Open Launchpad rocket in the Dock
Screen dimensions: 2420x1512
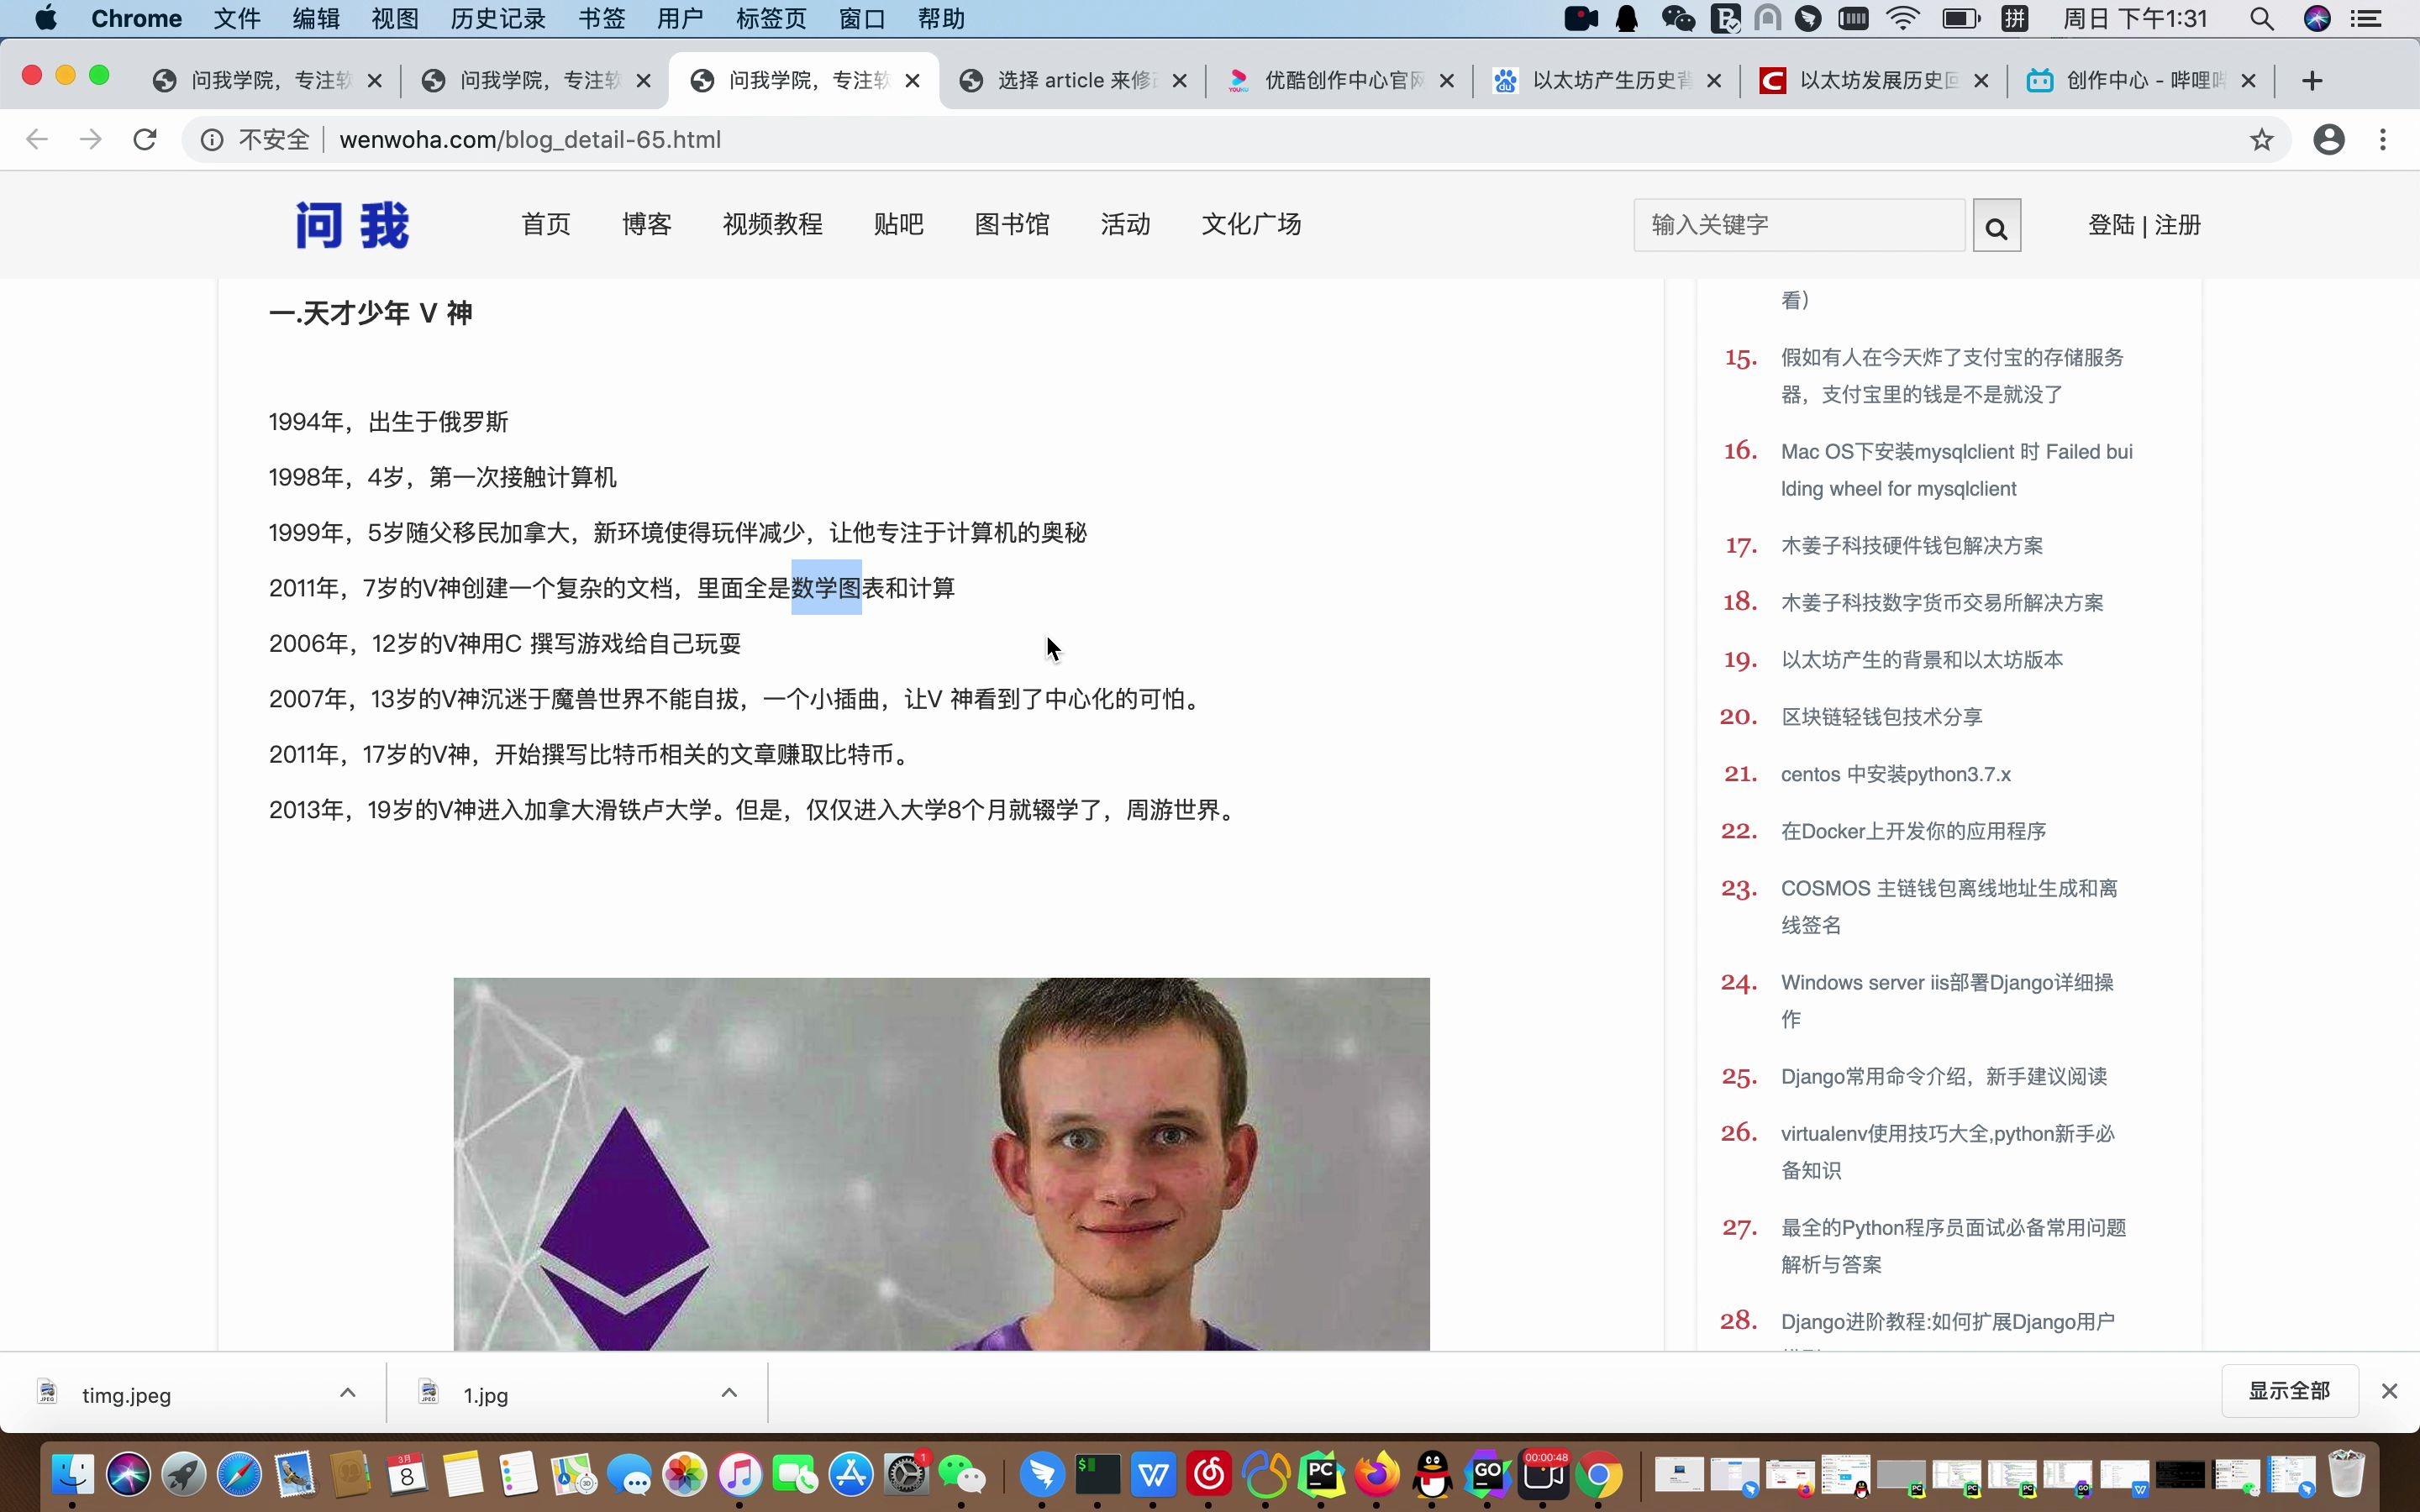pos(184,1474)
